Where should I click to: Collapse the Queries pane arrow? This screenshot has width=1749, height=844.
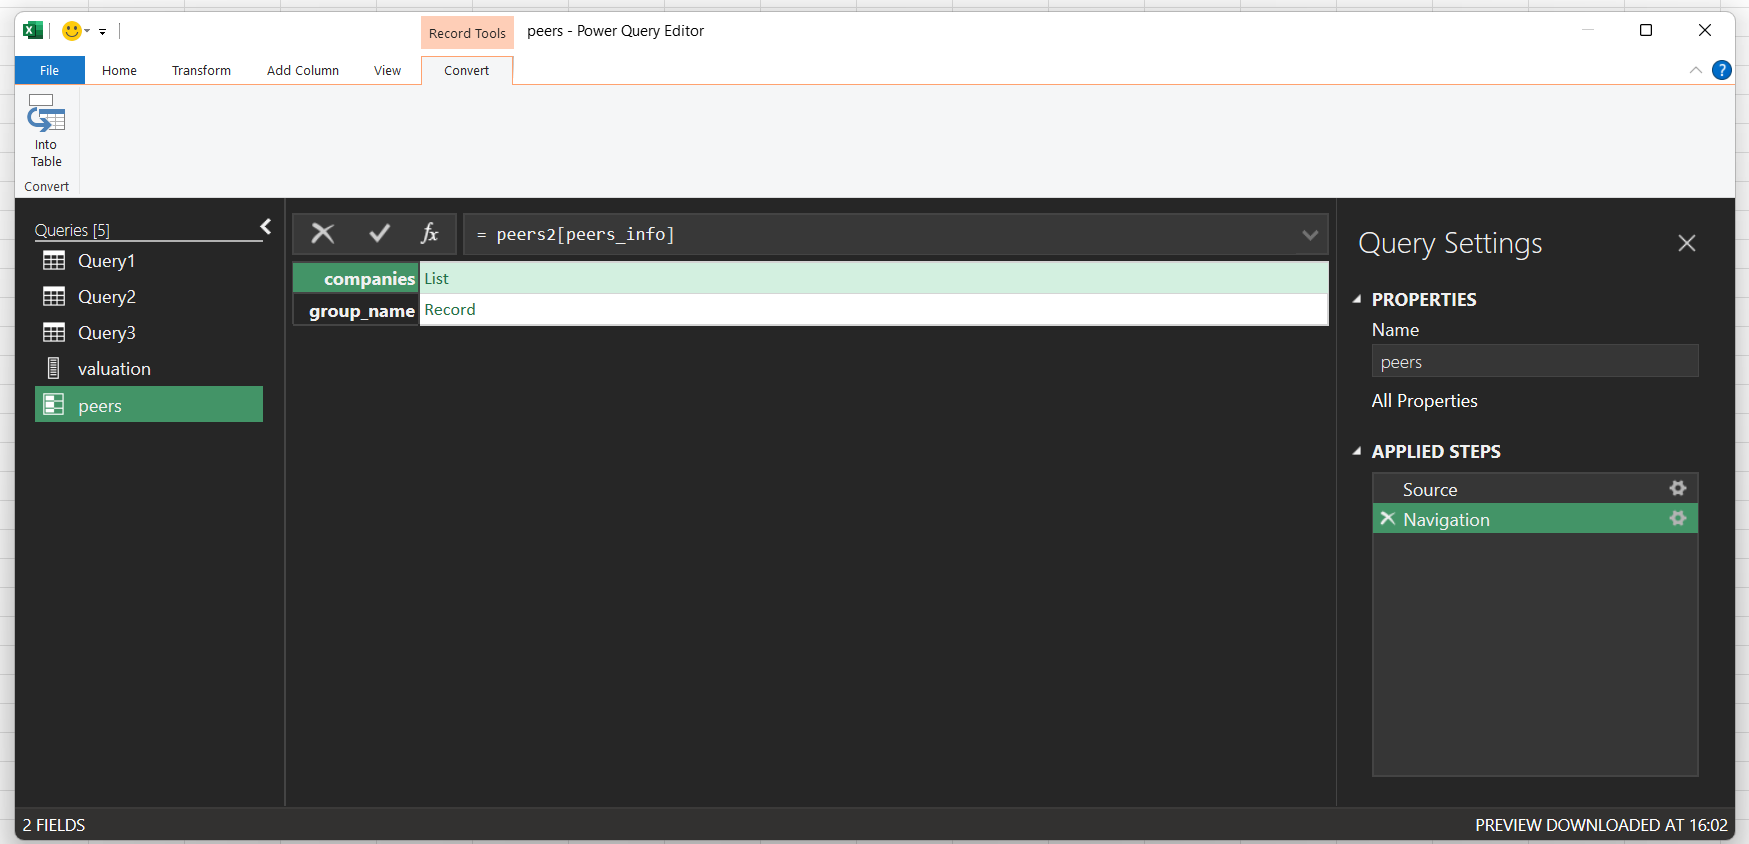coord(266,227)
